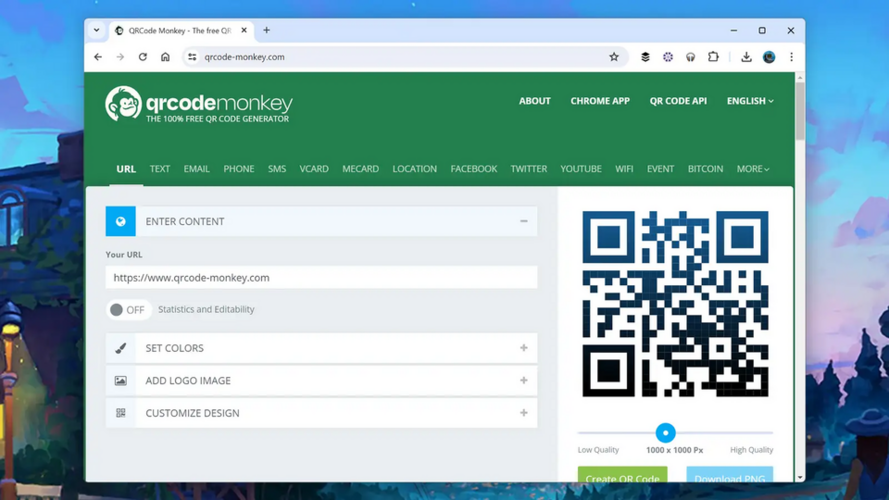Viewport: 889px width, 500px height.
Task: Go to the browser home page
Action: pos(165,57)
